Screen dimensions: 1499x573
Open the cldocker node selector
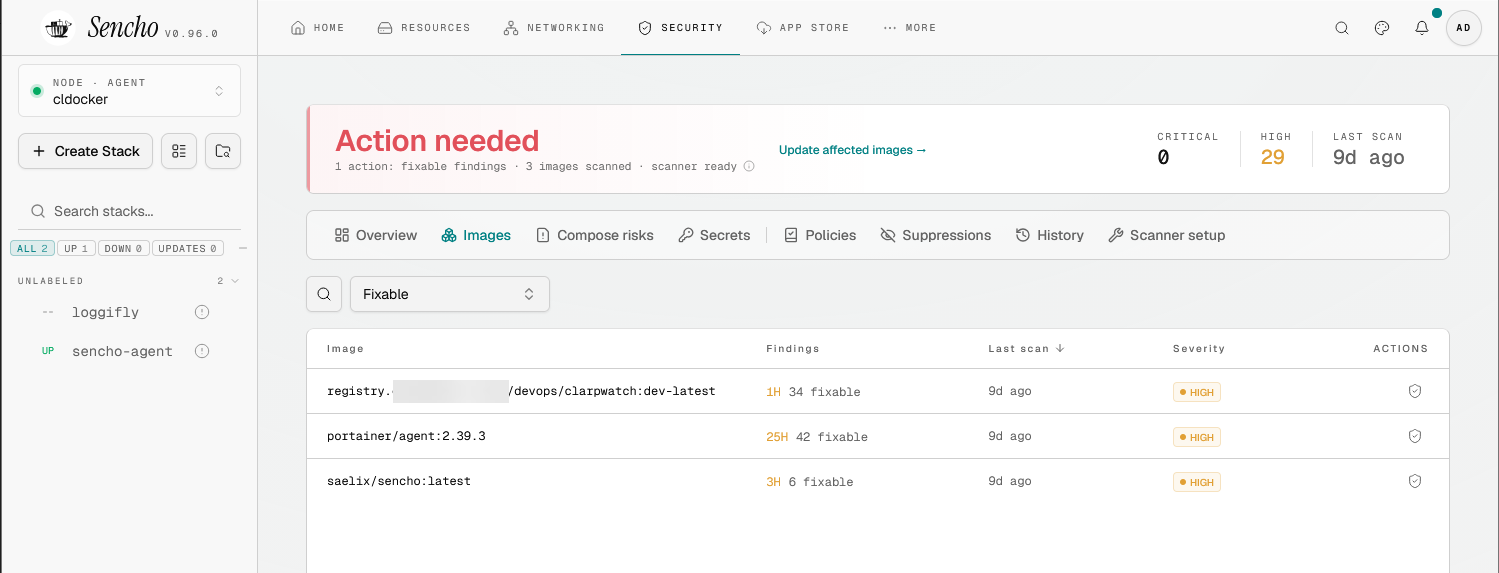[x=129, y=91]
